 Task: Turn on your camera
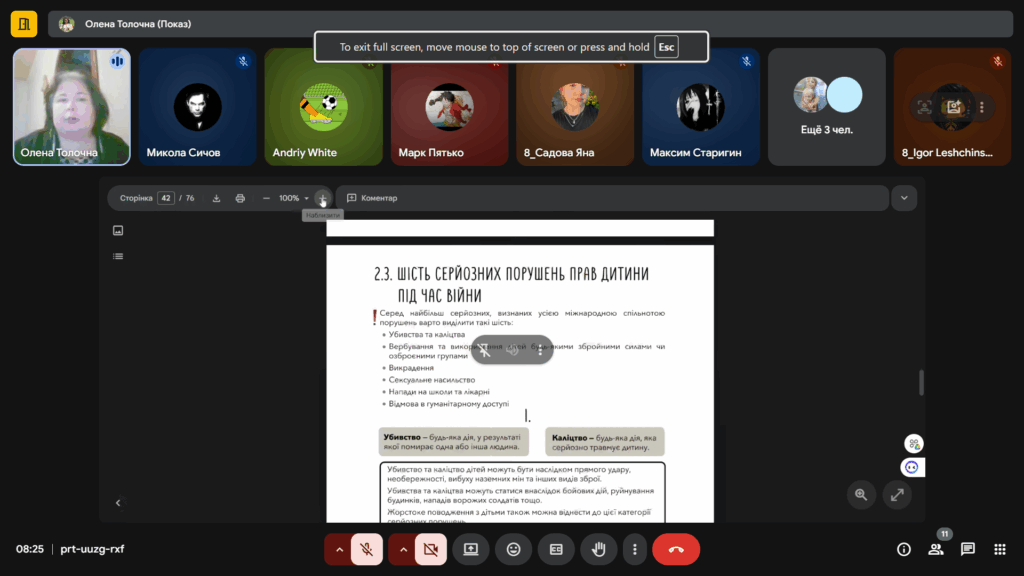tap(431, 549)
